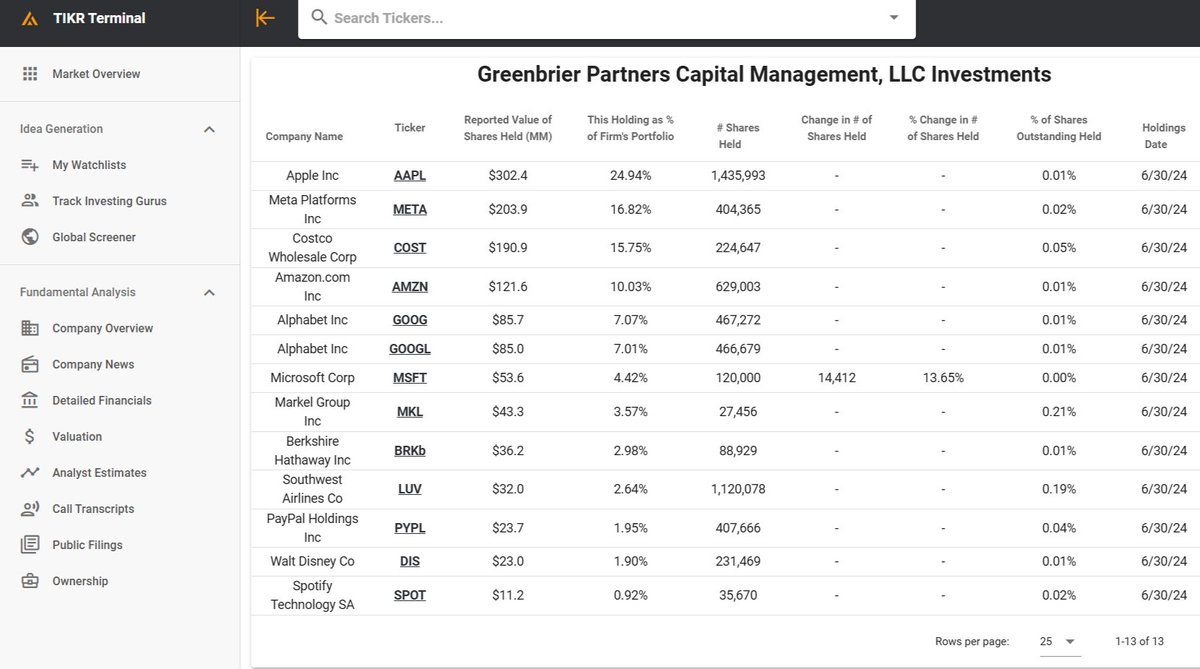The width and height of the screenshot is (1200, 669).
Task: Open the rows per page dropdown
Action: 1060,641
